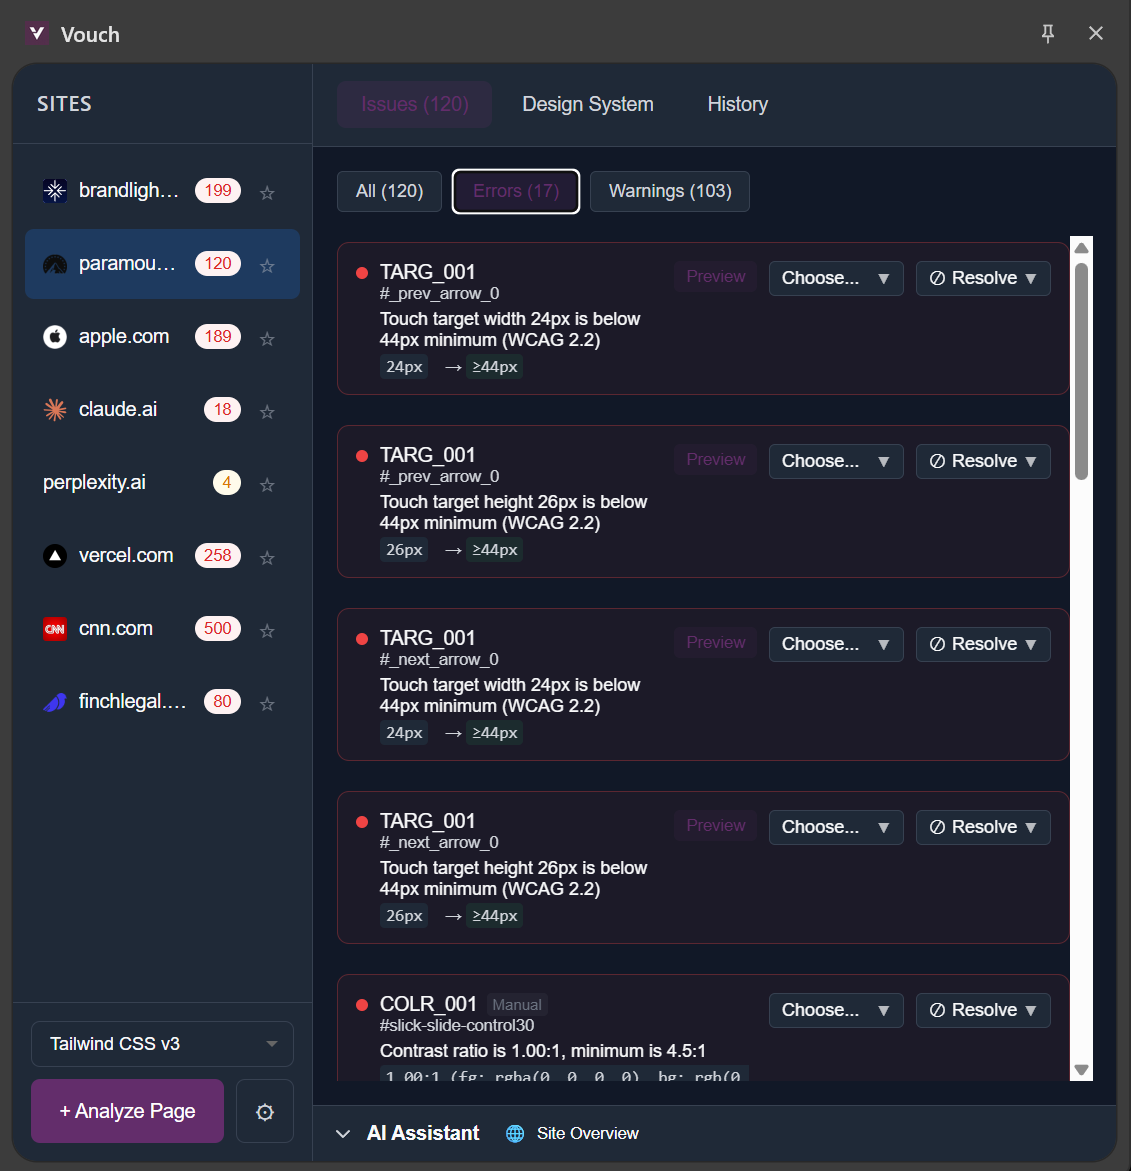Filter issues by Warnings (103)
Image resolution: width=1131 pixels, height=1171 pixels.
(x=669, y=191)
